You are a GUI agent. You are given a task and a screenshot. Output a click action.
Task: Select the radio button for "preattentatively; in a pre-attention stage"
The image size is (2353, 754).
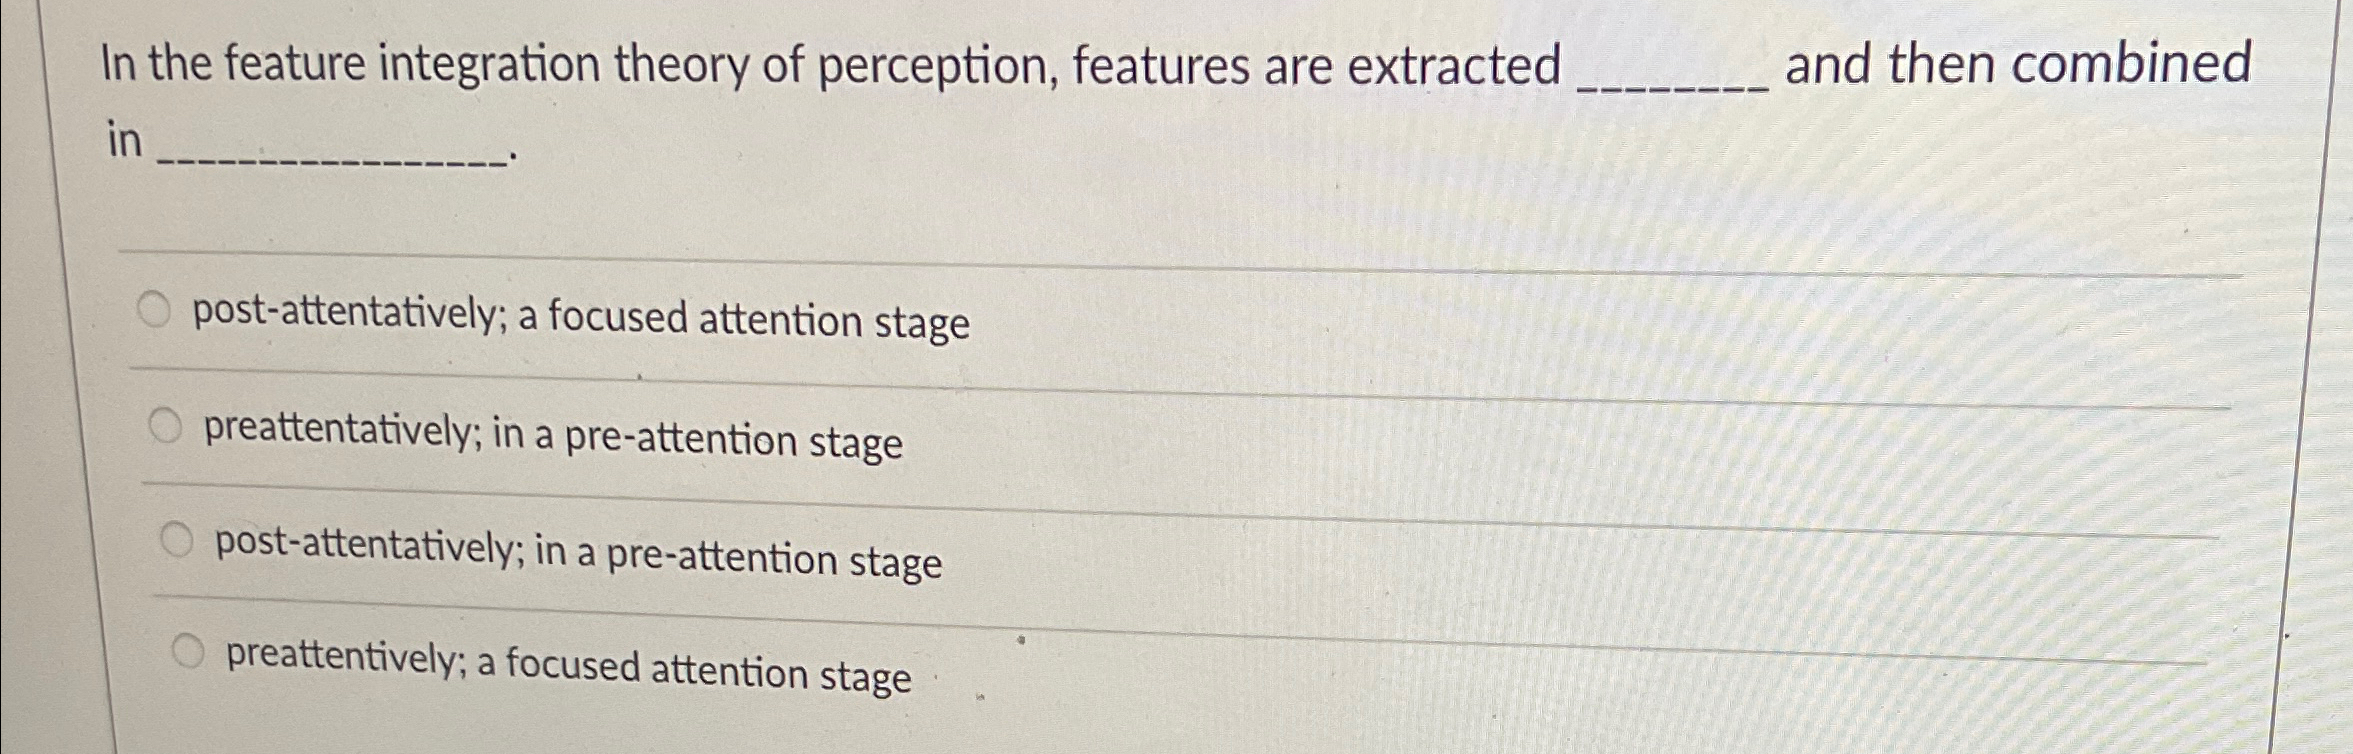click(166, 427)
